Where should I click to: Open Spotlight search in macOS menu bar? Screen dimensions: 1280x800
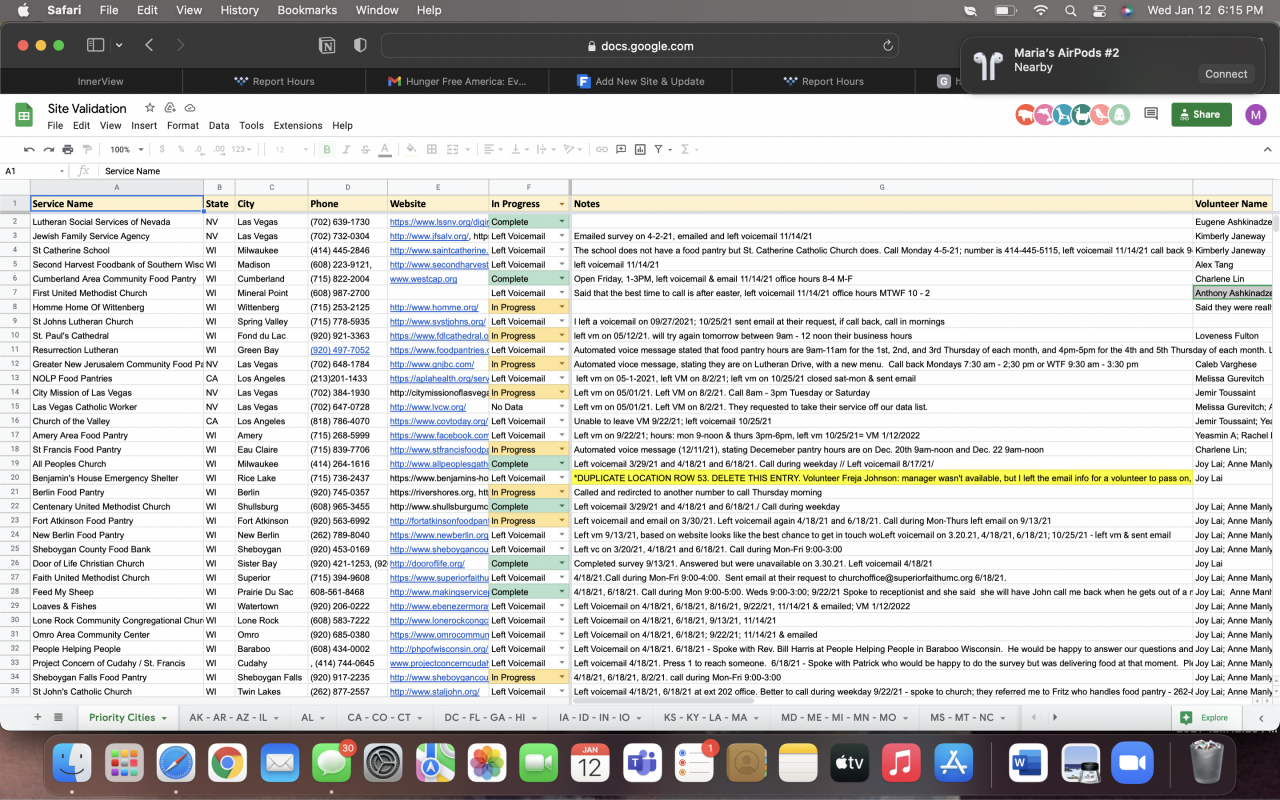[1071, 10]
